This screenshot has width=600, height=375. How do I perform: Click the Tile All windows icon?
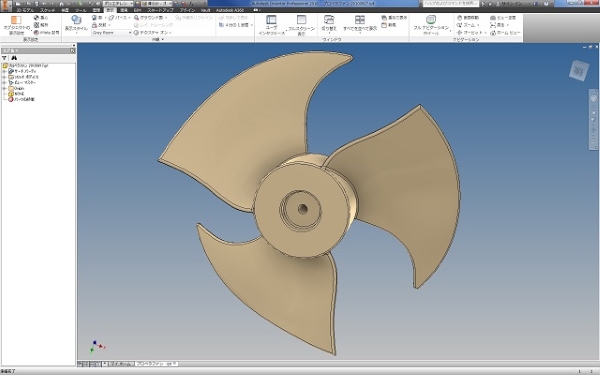360,24
